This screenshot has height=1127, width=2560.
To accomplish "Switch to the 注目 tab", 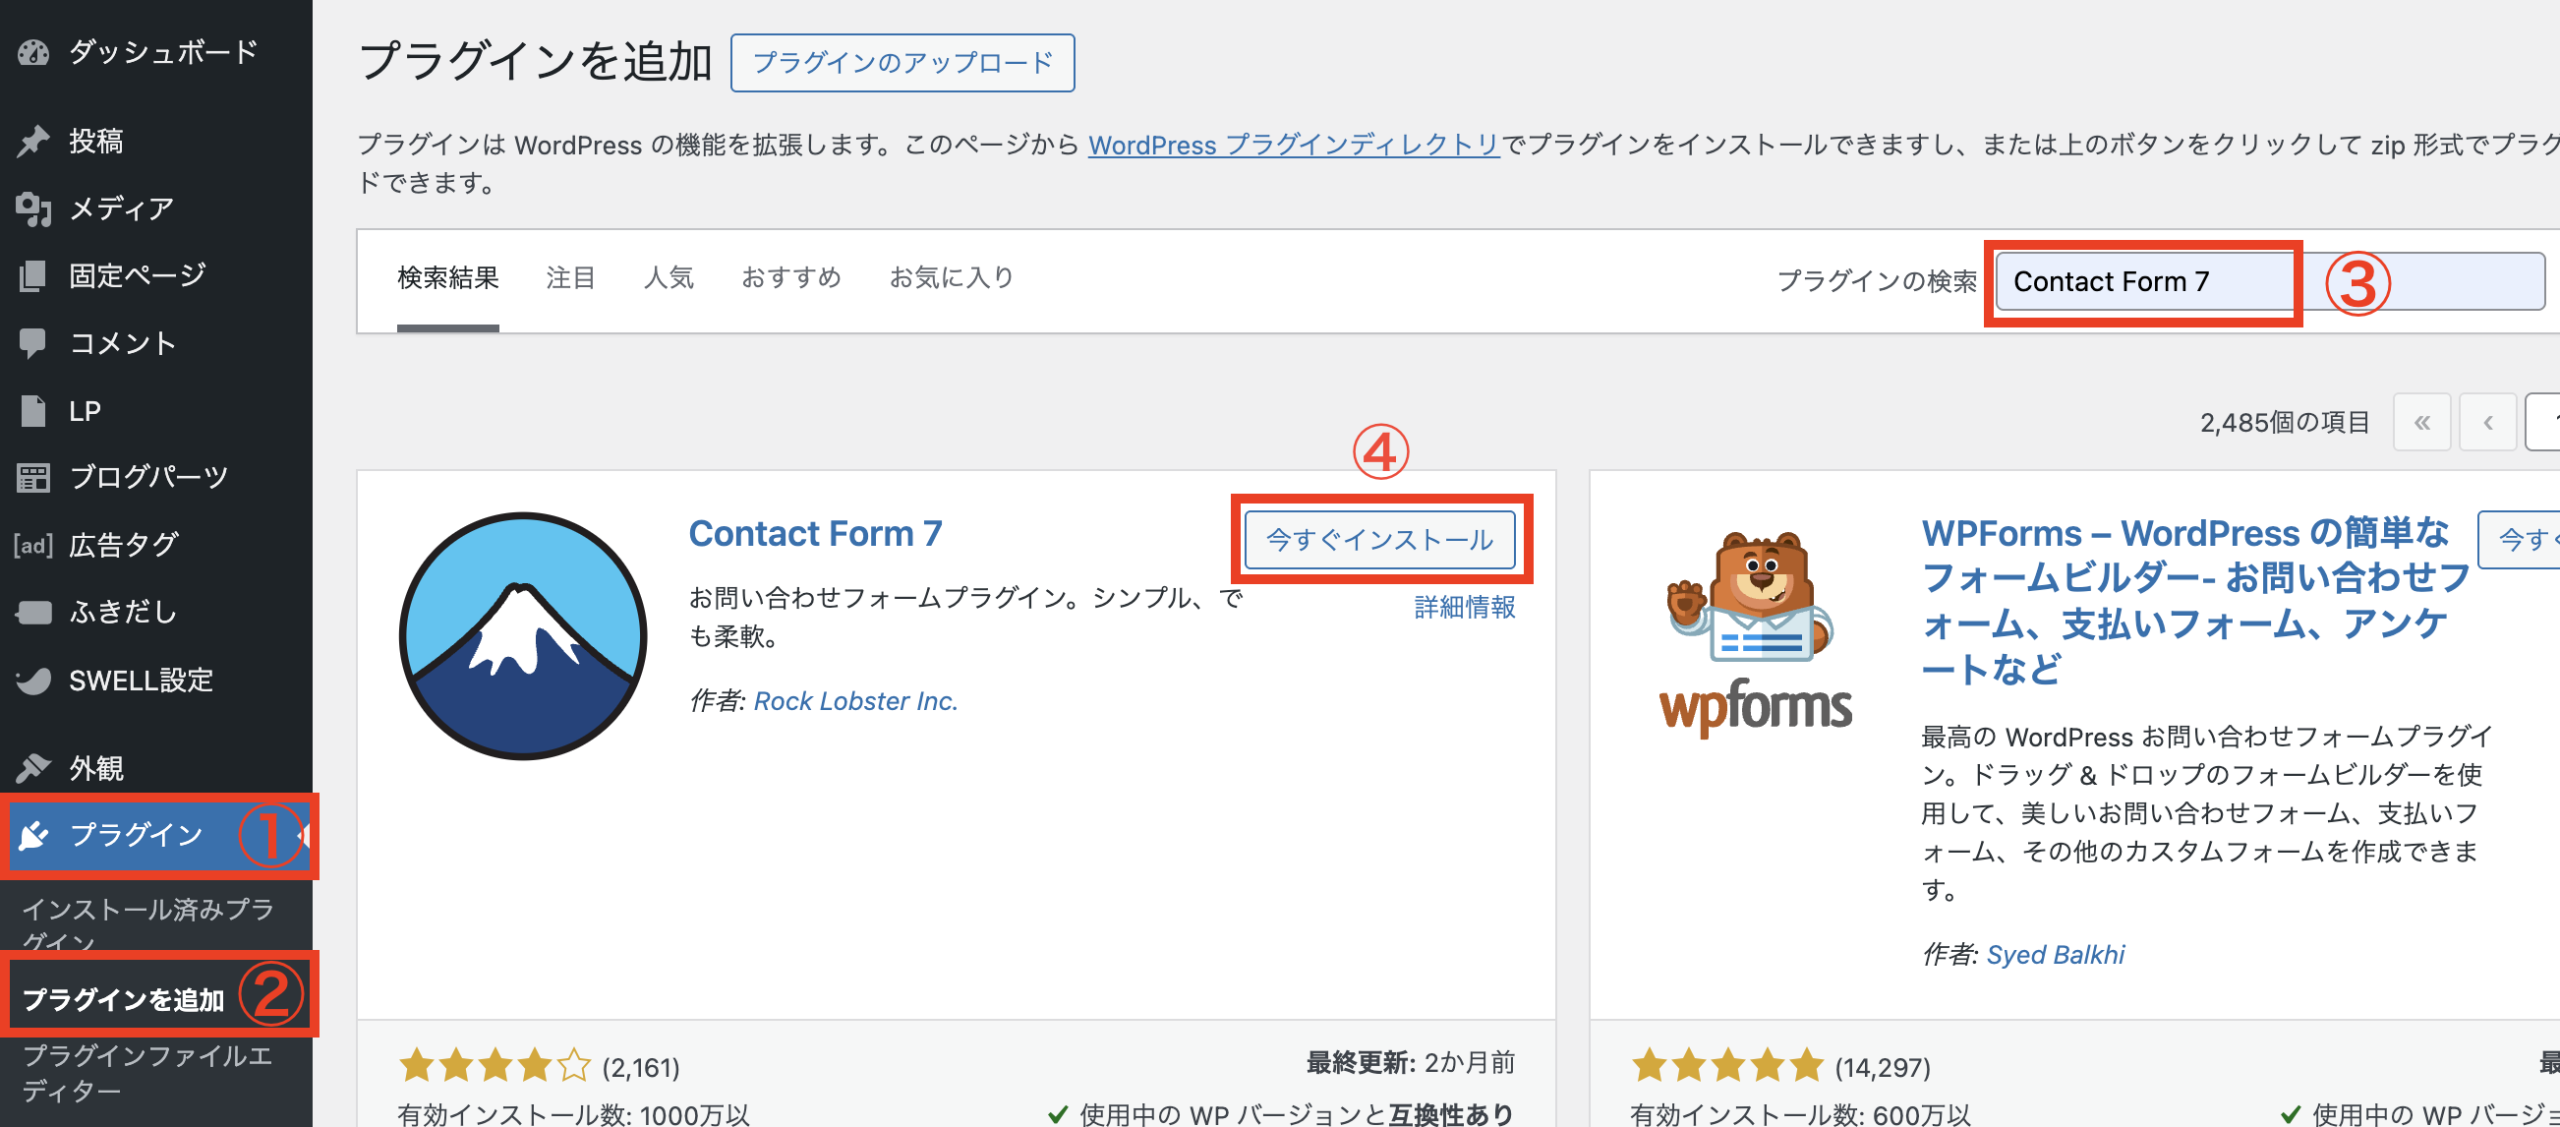I will click(571, 278).
